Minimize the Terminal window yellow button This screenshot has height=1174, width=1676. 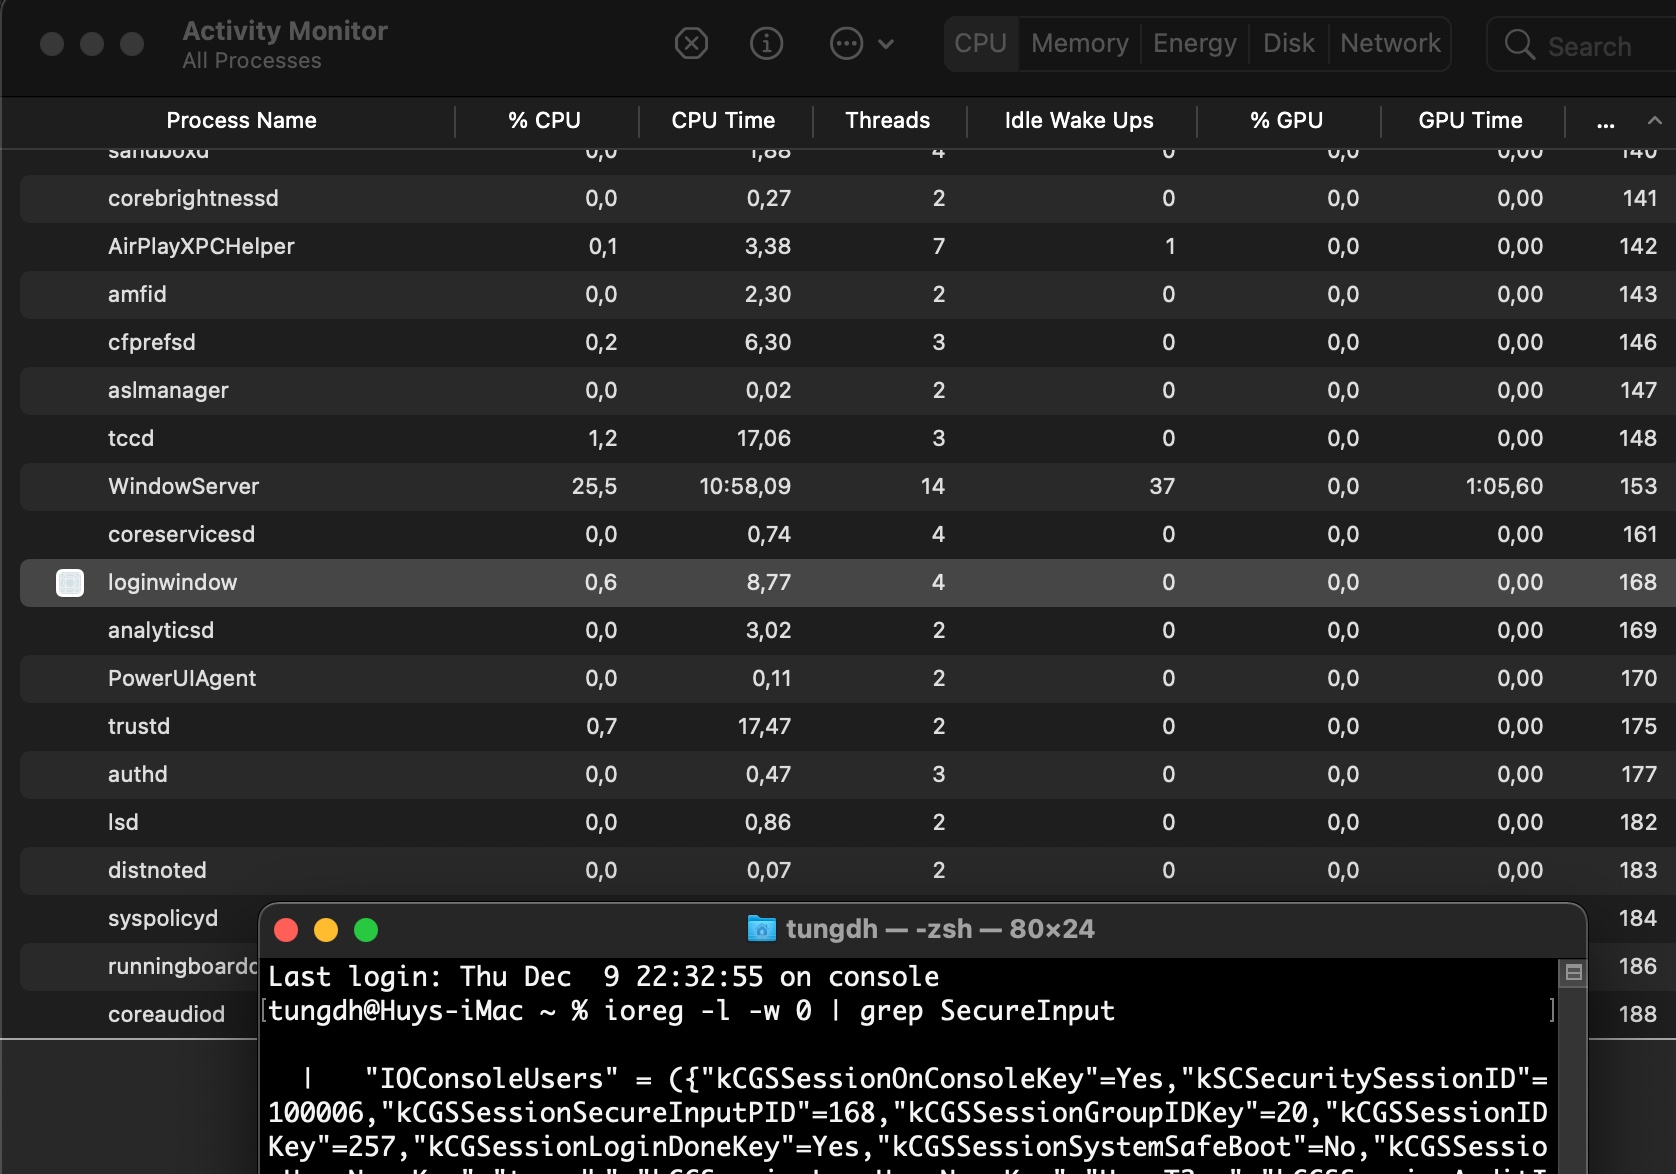[326, 930]
